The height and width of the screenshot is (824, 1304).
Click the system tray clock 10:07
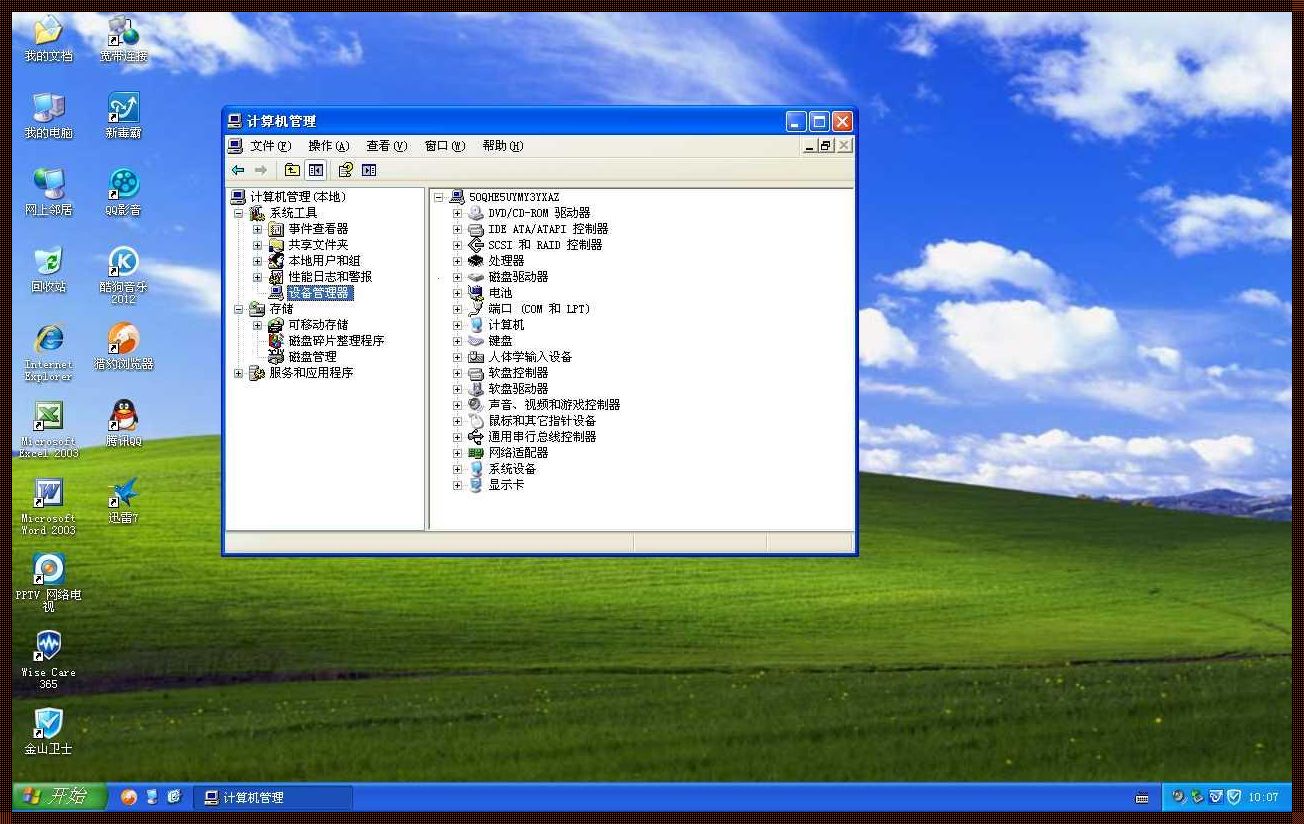(1264, 797)
